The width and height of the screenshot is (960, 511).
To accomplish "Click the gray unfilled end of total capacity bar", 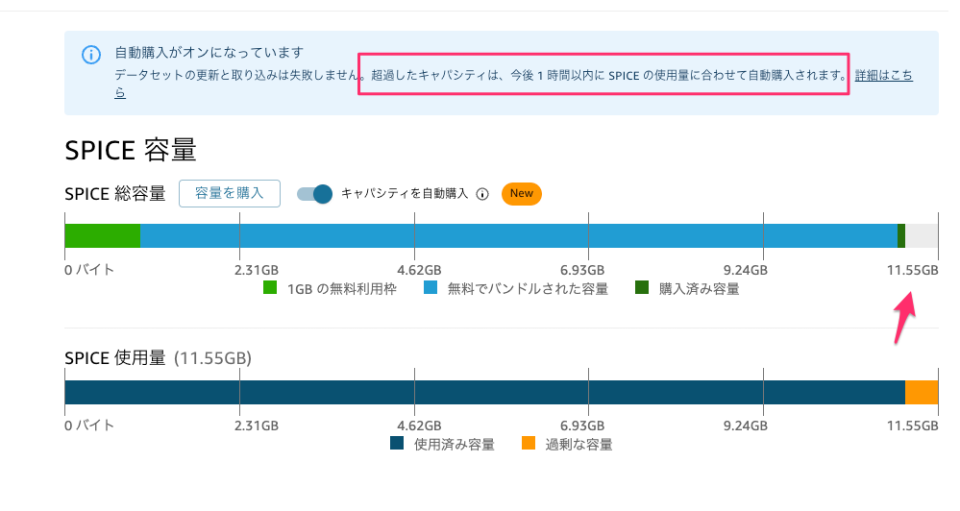I will 921,236.
